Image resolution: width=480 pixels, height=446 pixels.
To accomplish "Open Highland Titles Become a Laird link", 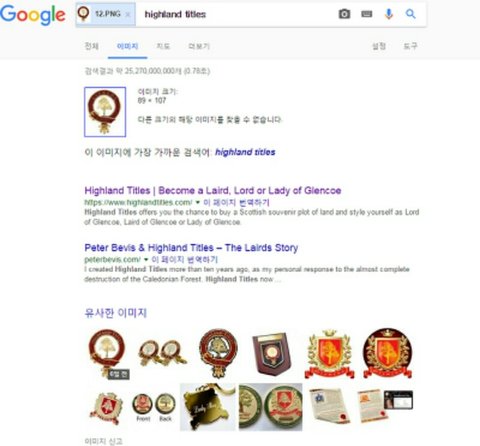I will tap(213, 190).
